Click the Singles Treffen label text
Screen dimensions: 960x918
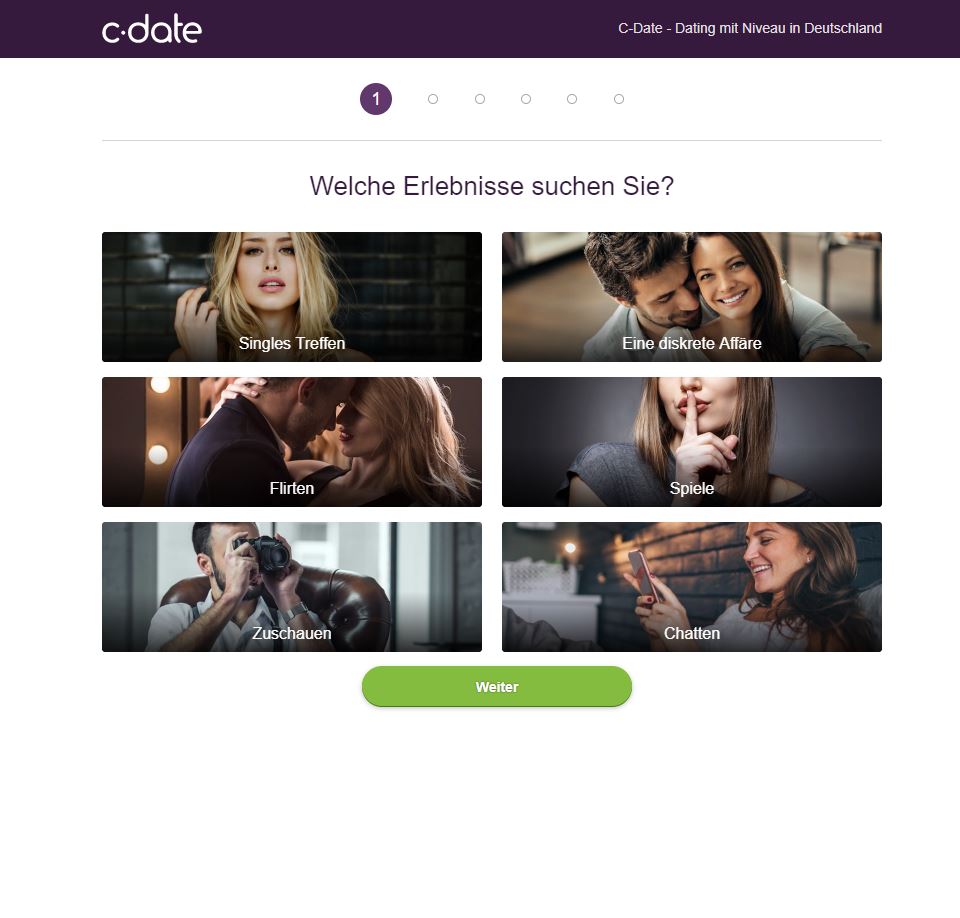tap(291, 343)
